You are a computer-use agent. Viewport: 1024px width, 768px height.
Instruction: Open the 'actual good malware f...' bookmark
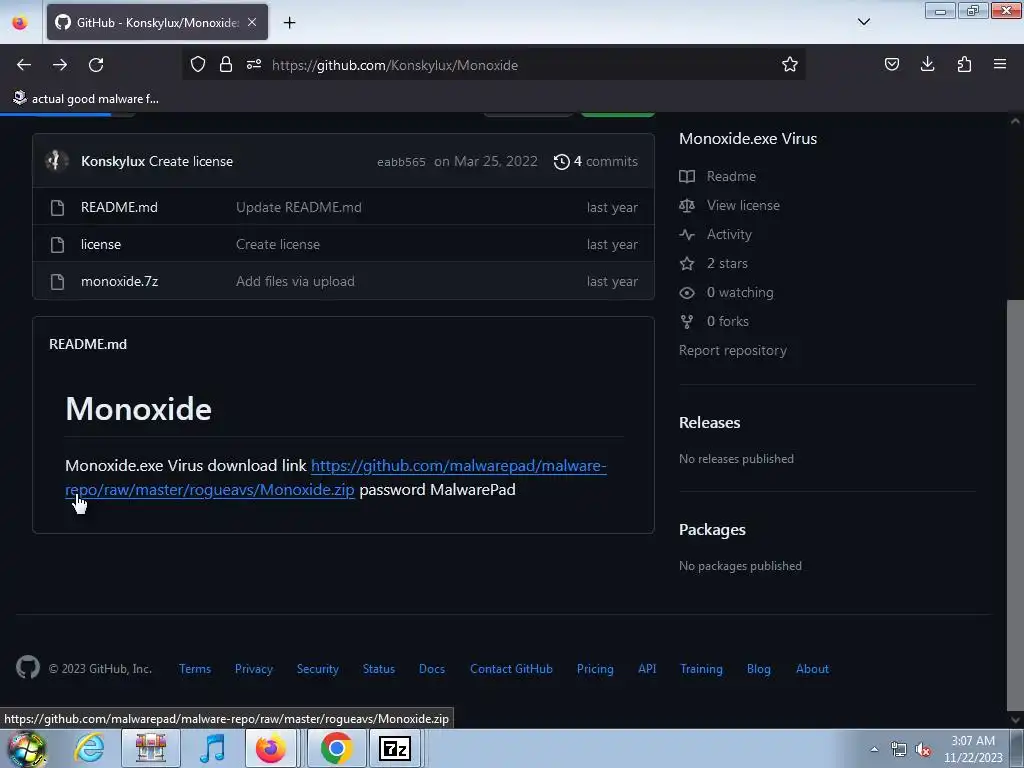[x=86, y=99]
